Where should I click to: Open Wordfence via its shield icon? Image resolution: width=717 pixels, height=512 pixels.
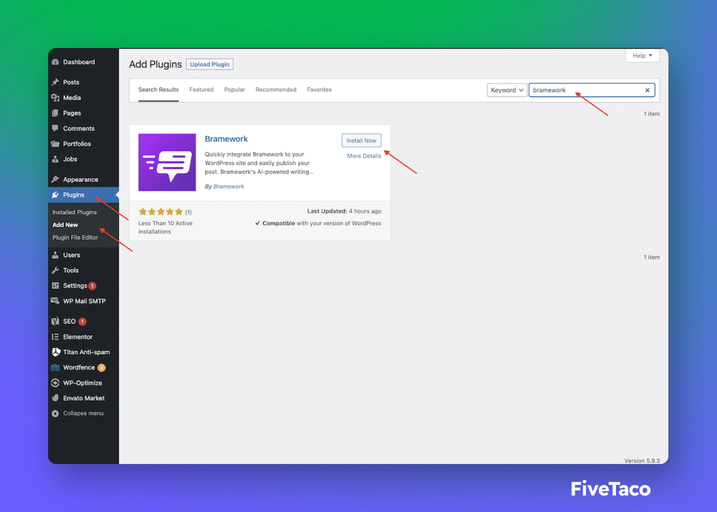[x=55, y=367]
